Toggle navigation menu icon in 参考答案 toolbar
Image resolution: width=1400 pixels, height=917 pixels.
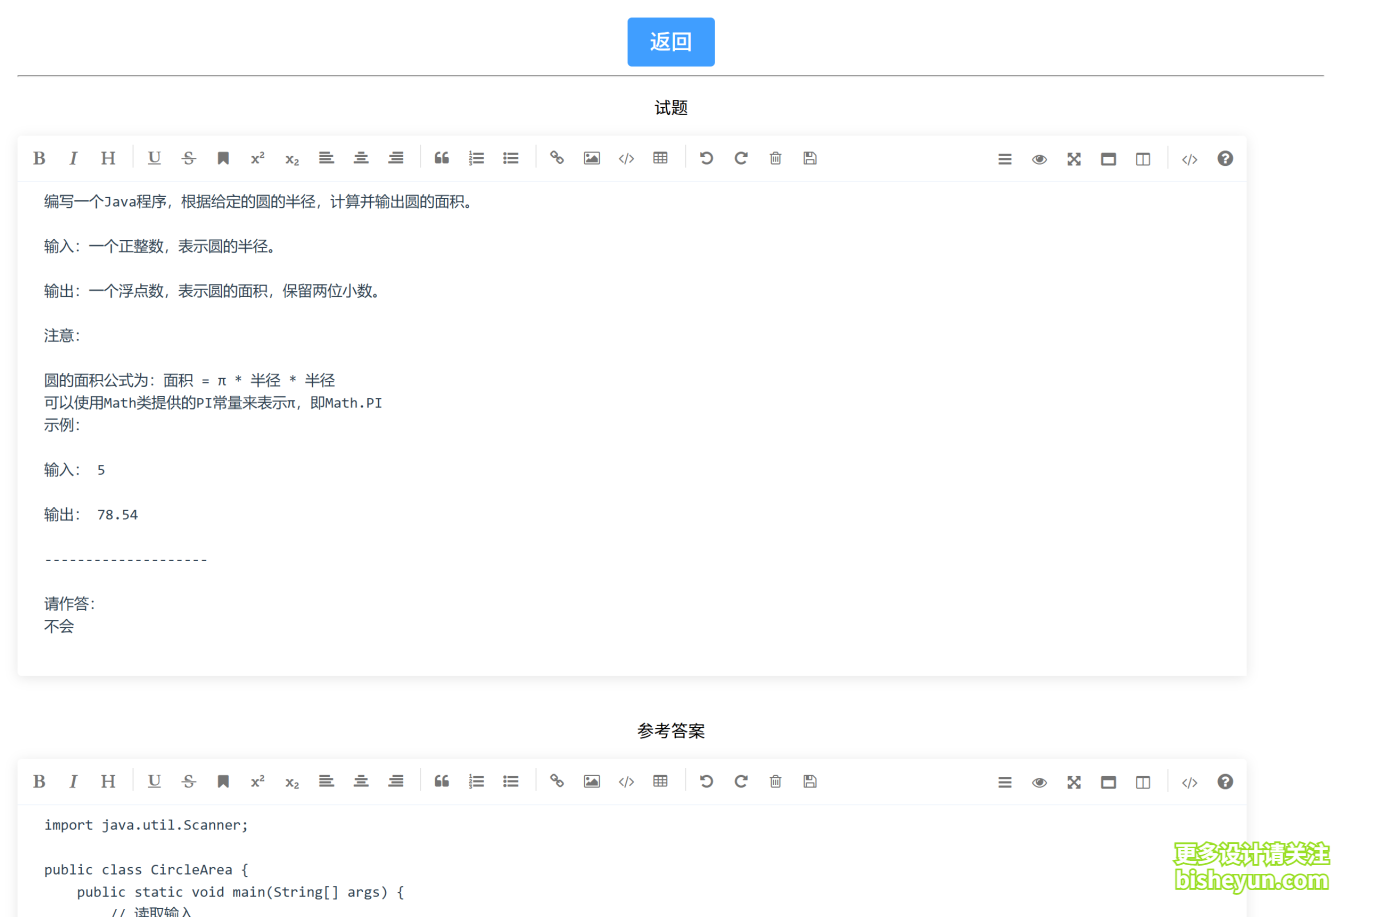click(x=1005, y=782)
